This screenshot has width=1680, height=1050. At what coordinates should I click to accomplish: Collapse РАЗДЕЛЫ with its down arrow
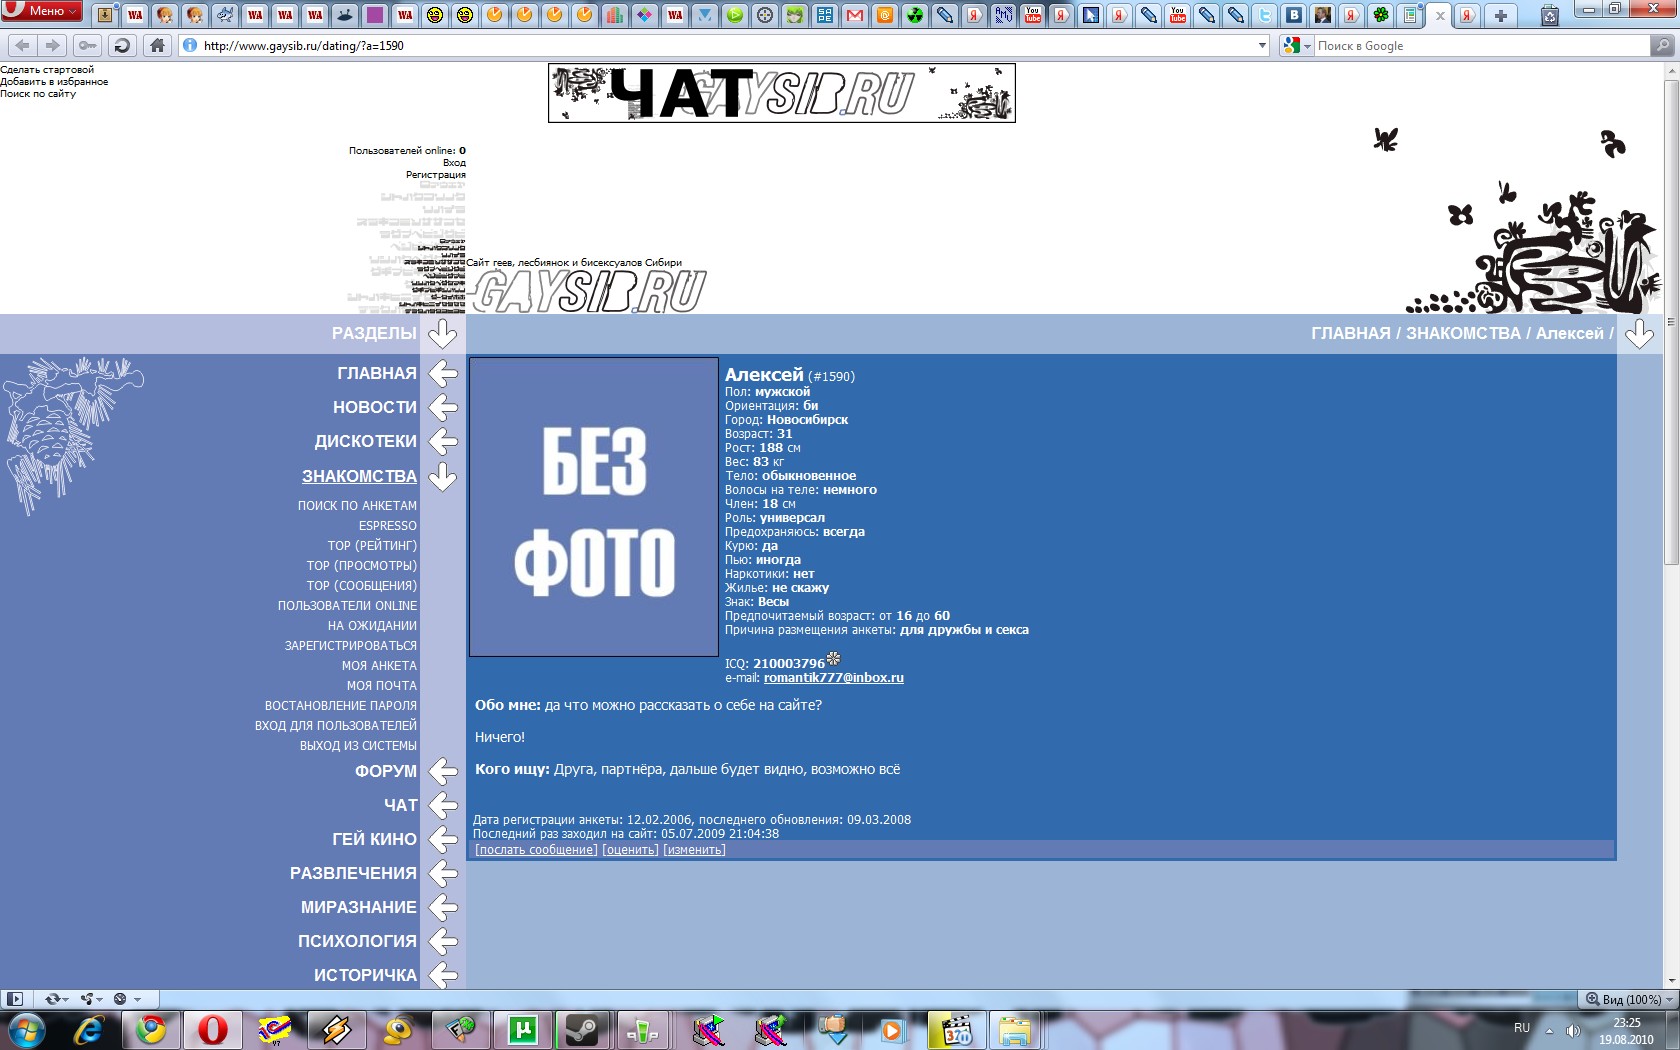[x=442, y=333]
